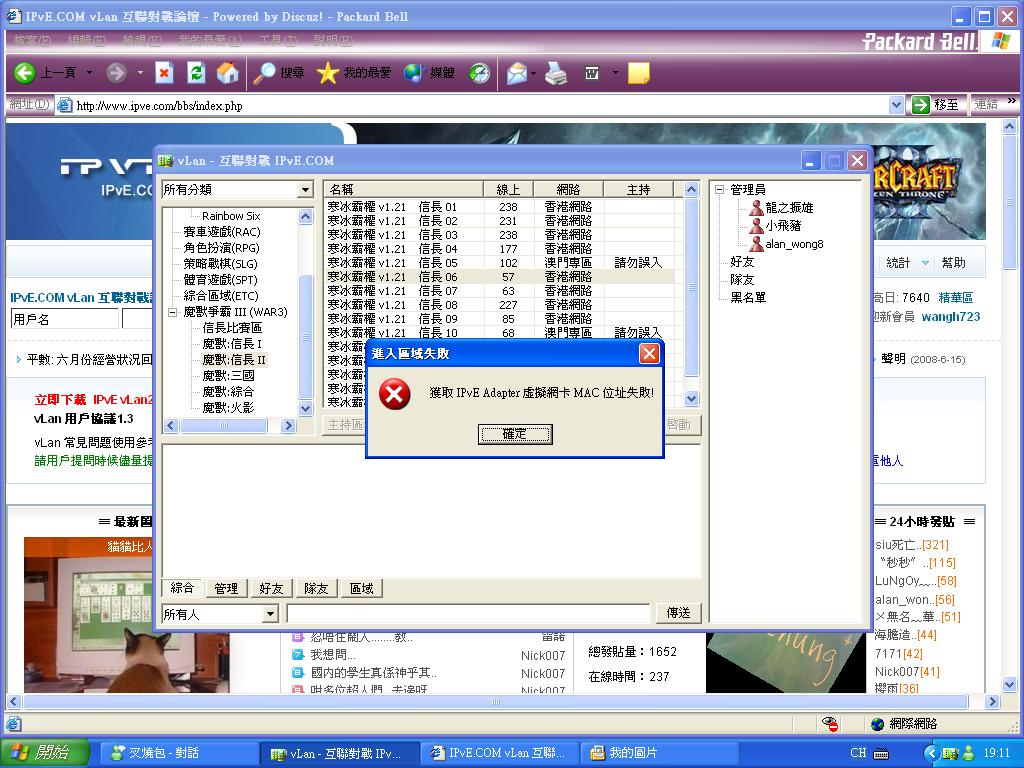Open the History toolbar icon
This screenshot has height=768, width=1024.
(x=480, y=73)
